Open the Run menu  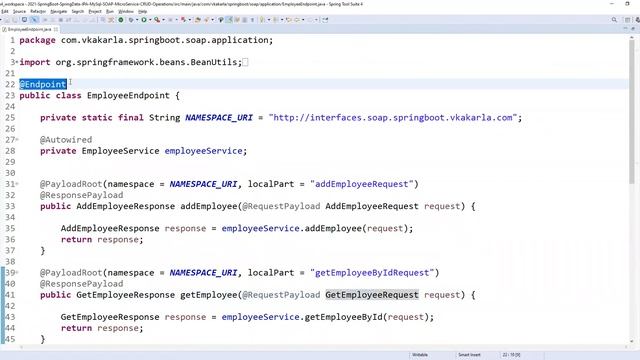[110, 11]
